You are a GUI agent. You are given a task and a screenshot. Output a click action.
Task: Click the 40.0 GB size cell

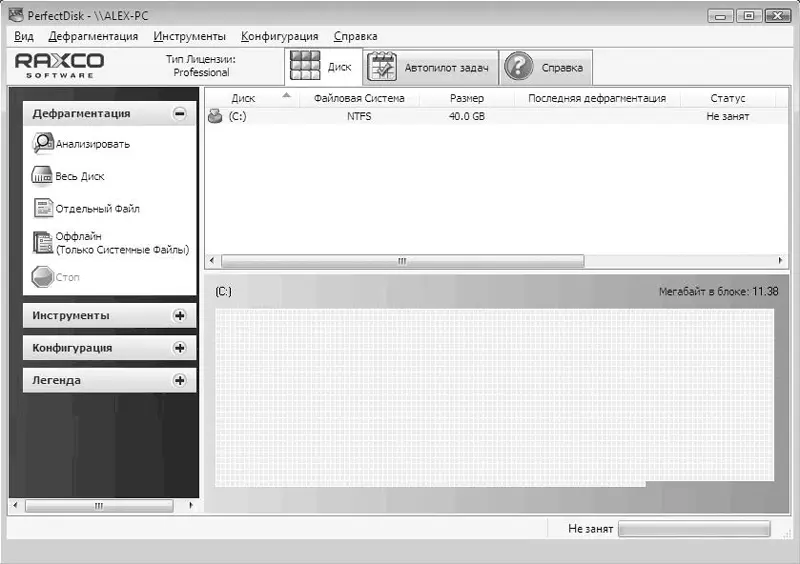(x=467, y=116)
